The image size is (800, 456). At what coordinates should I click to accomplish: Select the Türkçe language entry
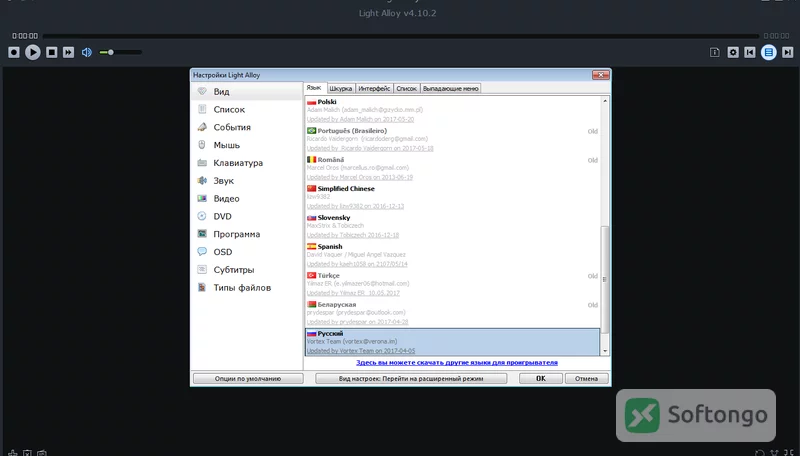pos(453,284)
